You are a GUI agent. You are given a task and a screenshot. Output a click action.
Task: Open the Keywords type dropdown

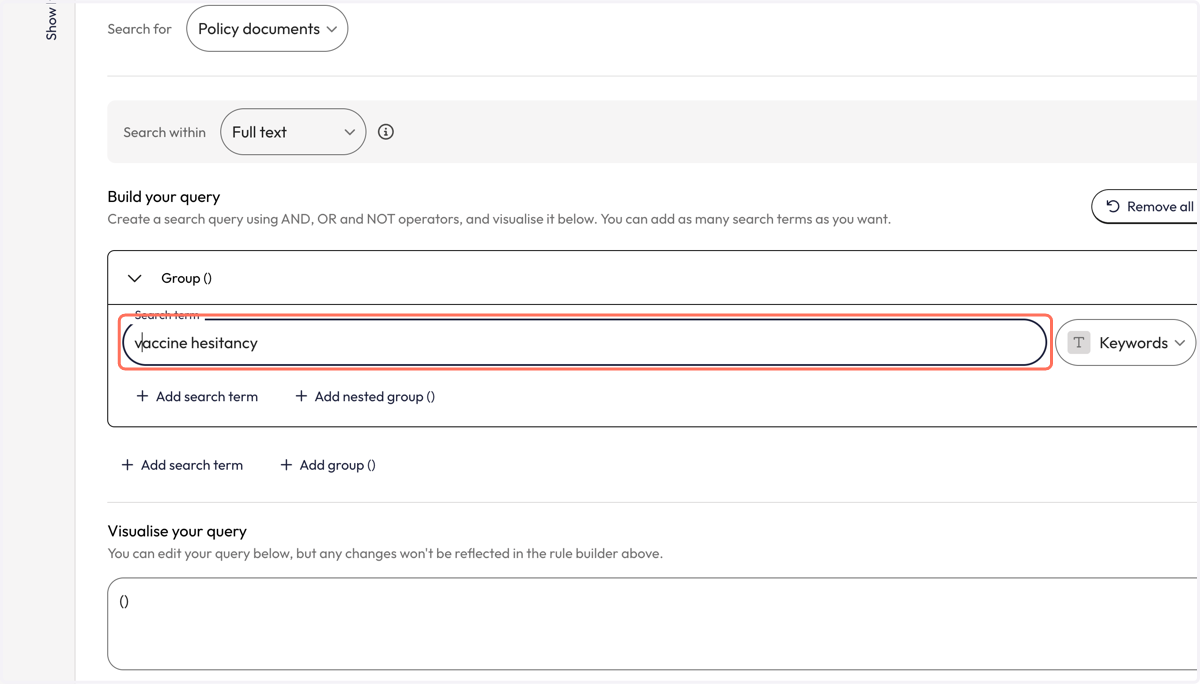1126,343
